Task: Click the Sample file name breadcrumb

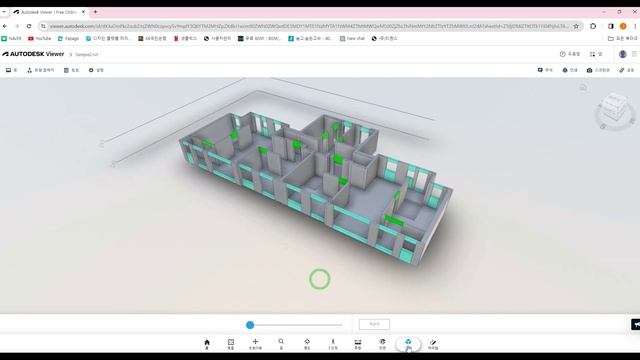Action: (x=87, y=54)
